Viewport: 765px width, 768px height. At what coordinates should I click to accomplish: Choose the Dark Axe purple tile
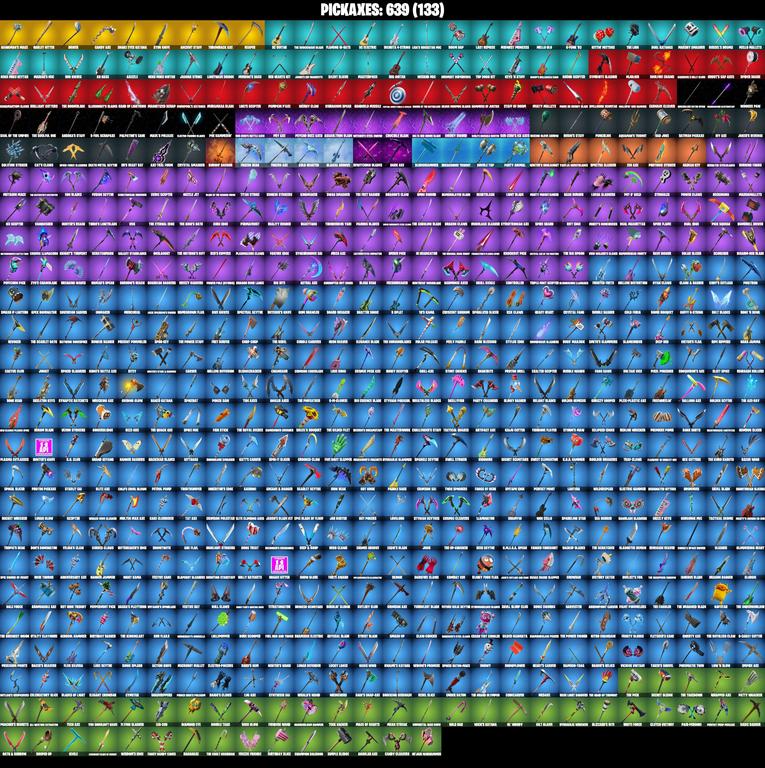click(397, 153)
